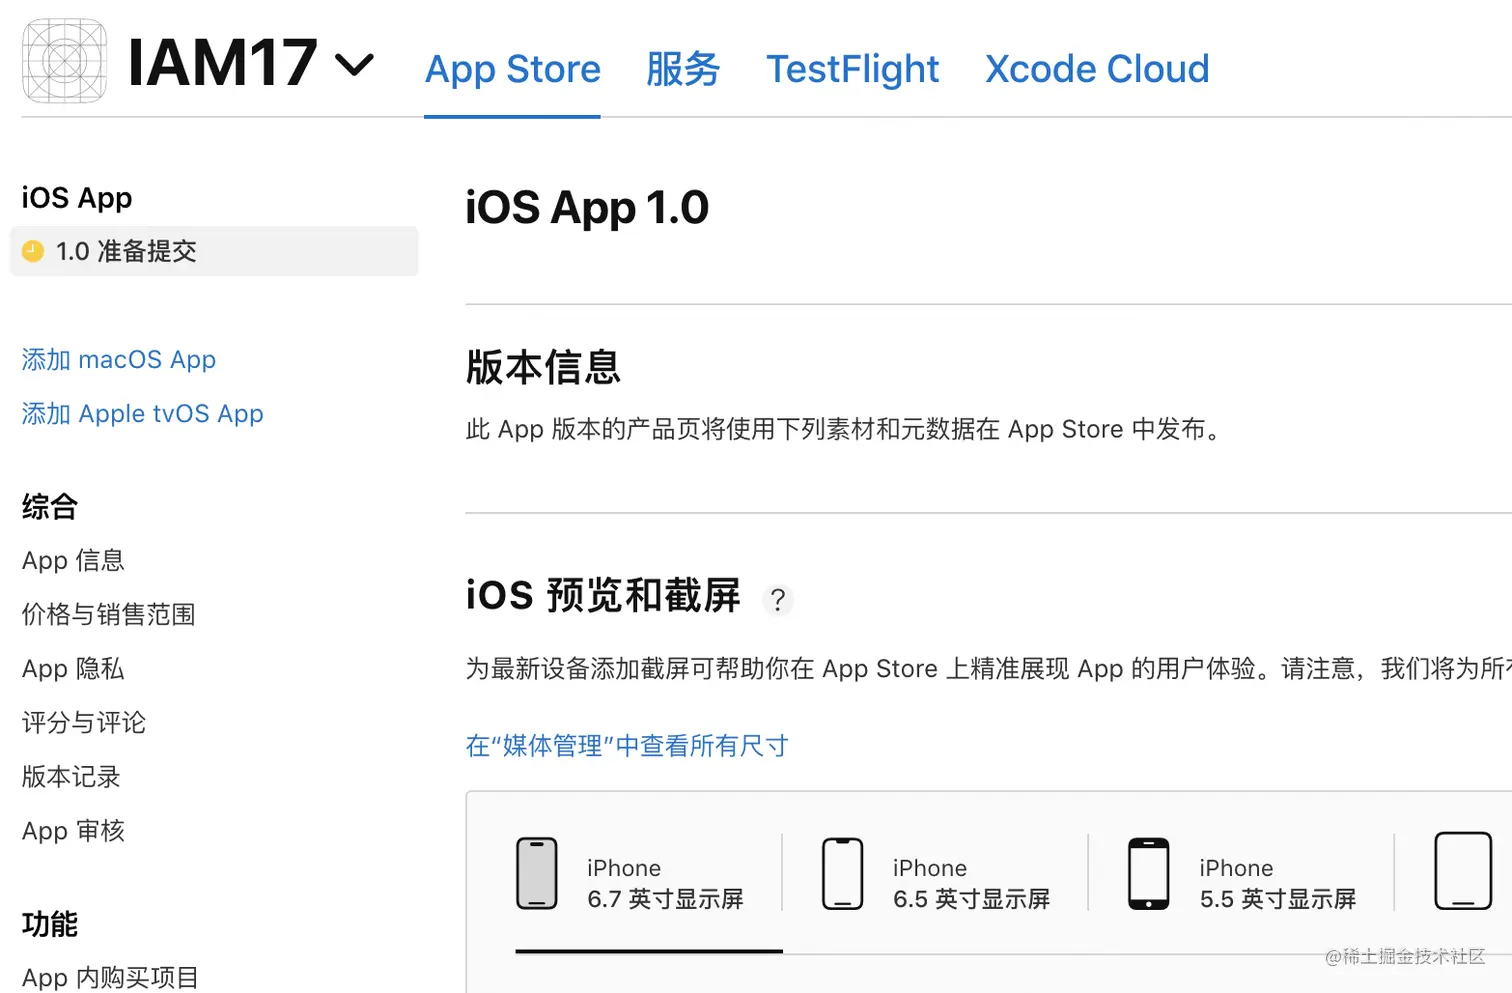Open 价格与销售范围 in the sidebar
This screenshot has height=993, width=1512.
(109, 614)
